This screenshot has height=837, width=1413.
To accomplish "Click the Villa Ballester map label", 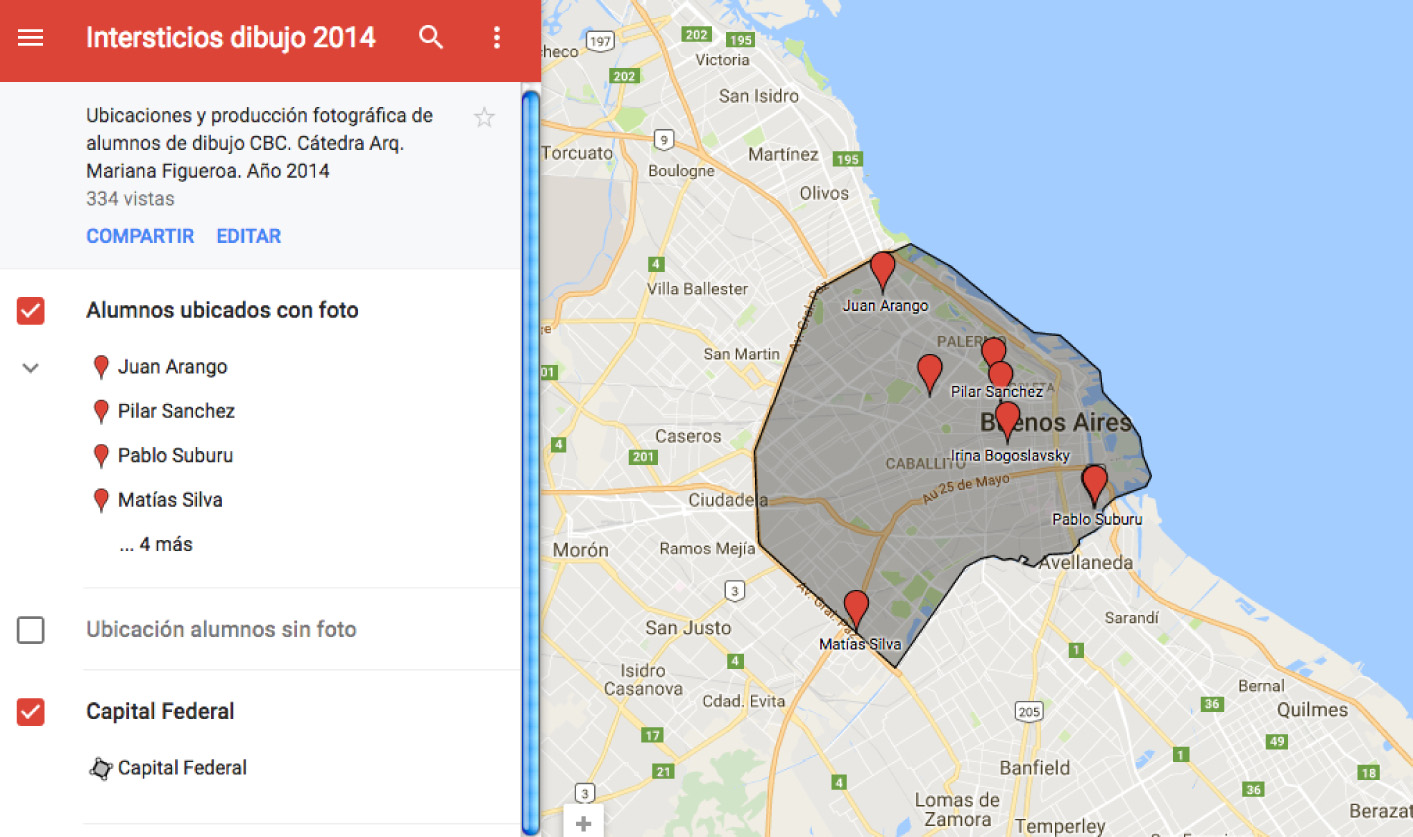I will point(698,289).
